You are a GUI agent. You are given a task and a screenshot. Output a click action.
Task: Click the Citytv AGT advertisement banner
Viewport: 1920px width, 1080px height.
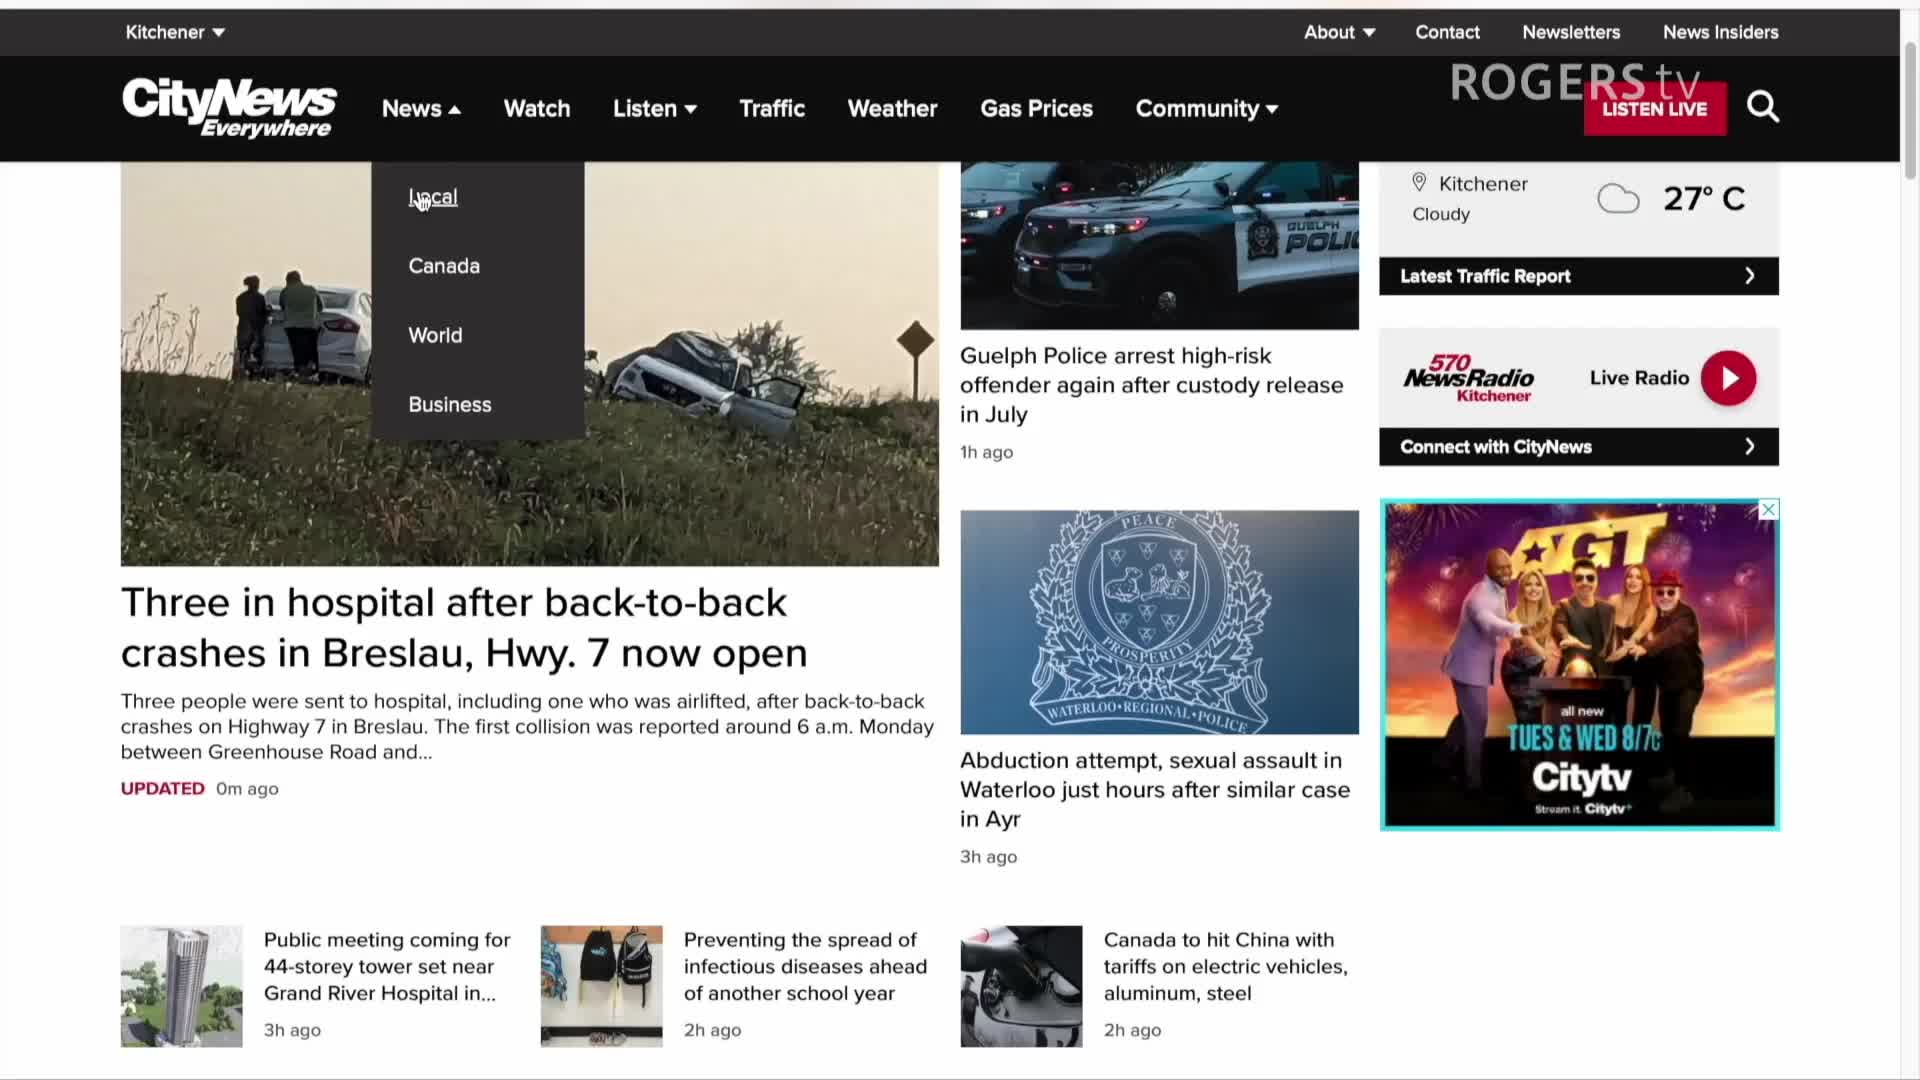(1579, 664)
